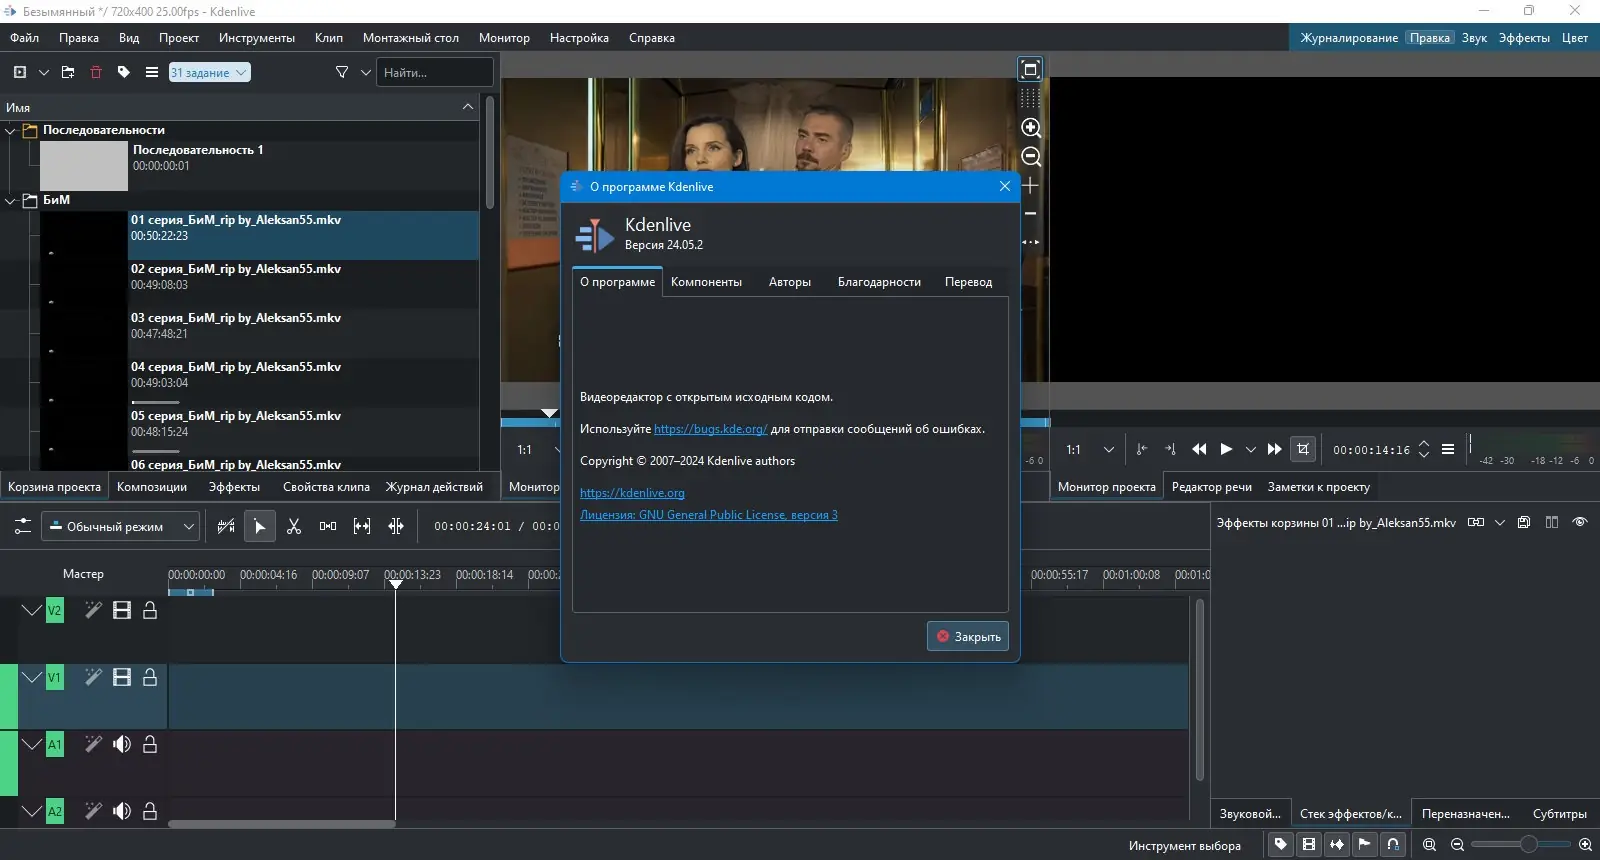The height and width of the screenshot is (860, 1600).
Task: Toggle effects on the V1 track
Action: [93, 677]
